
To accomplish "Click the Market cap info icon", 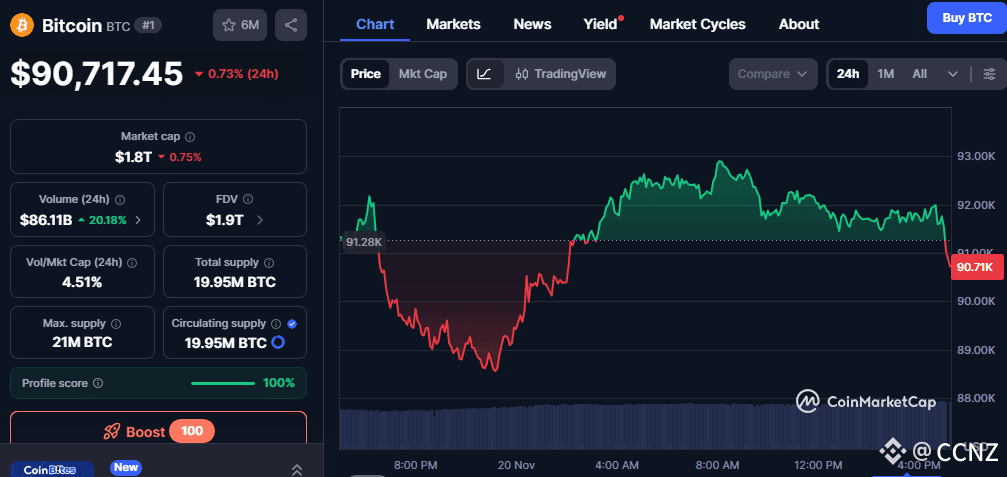I will (190, 136).
